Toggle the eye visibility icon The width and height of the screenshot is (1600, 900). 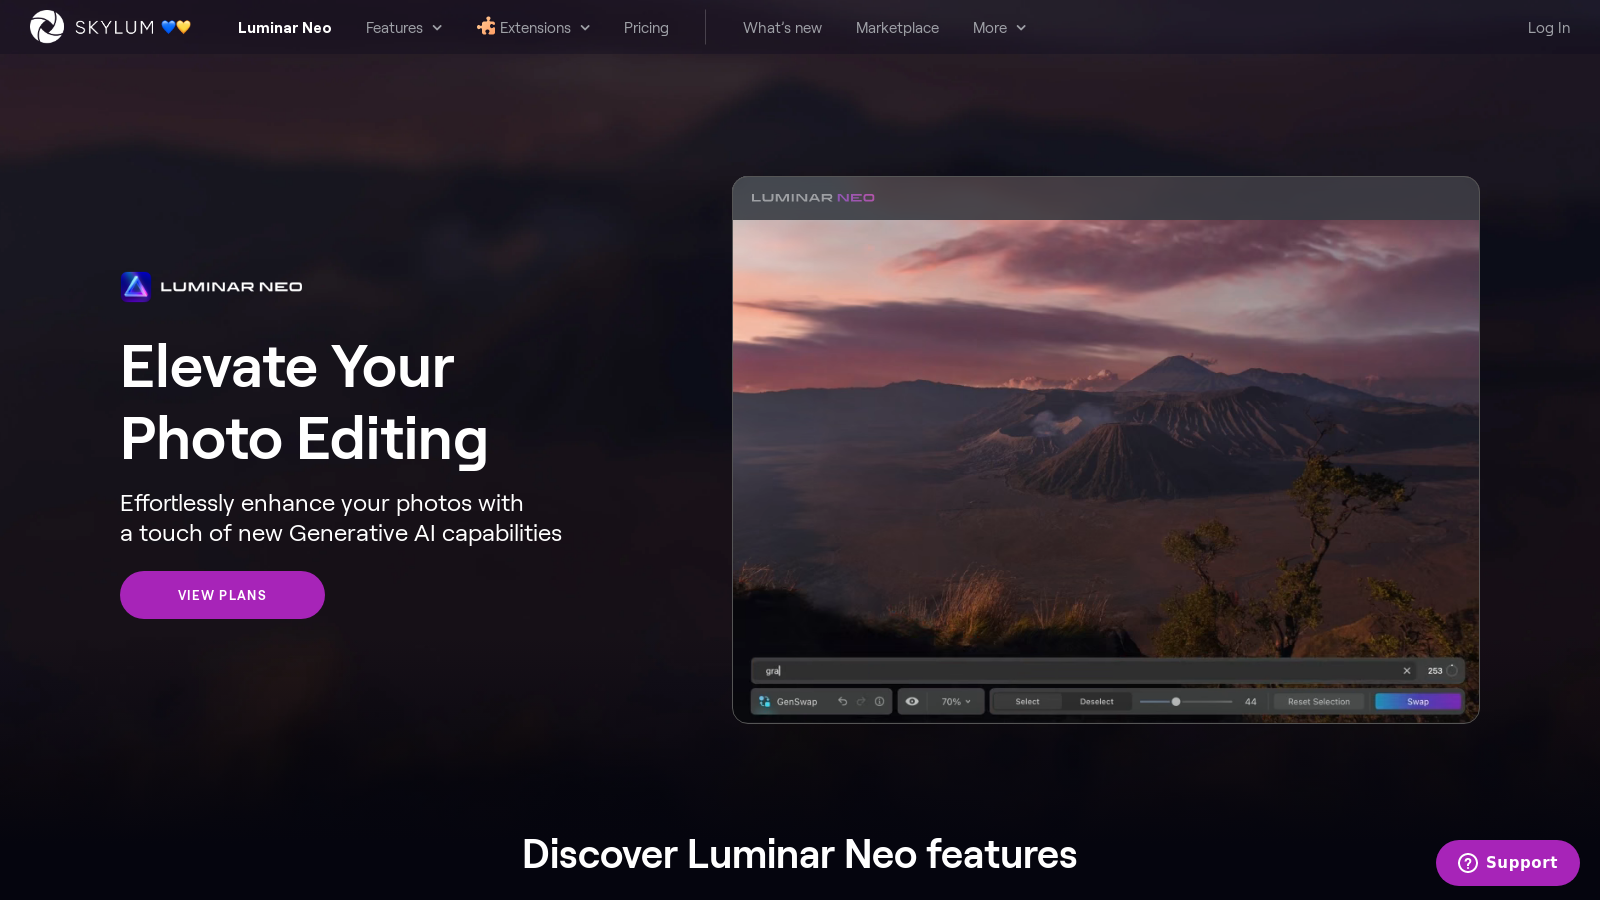point(912,702)
